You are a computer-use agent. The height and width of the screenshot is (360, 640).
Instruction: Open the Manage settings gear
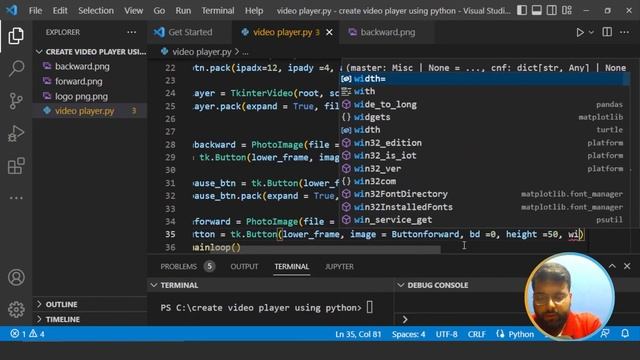[x=16, y=309]
